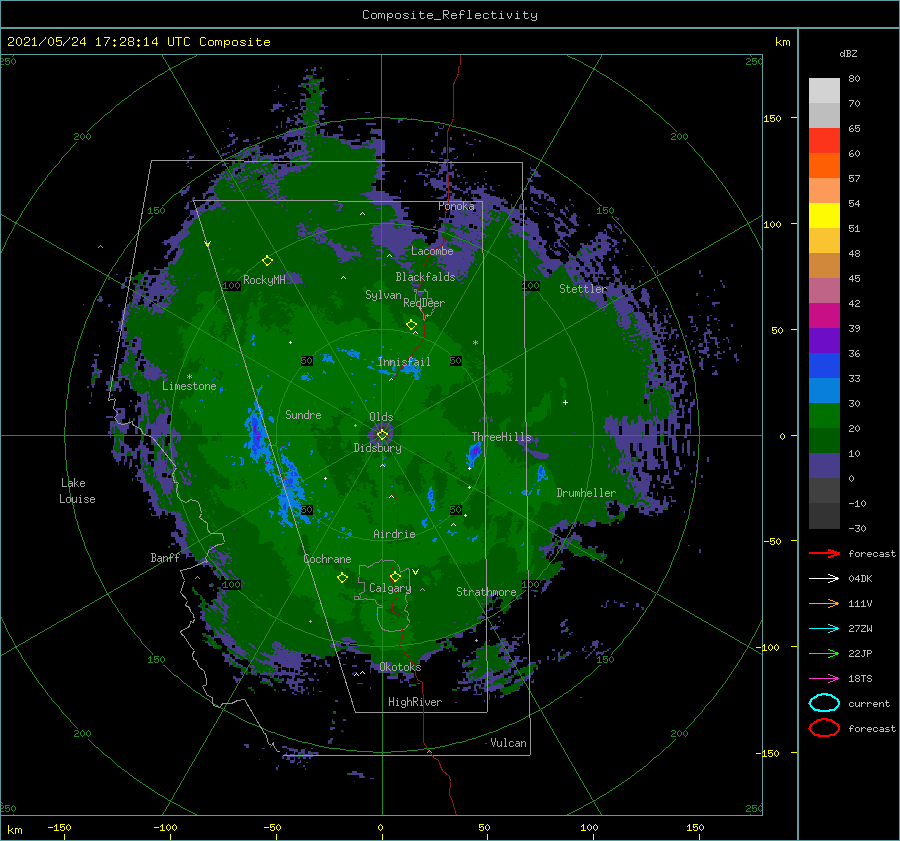
Task: Click the Stettler label
Action: (583, 289)
